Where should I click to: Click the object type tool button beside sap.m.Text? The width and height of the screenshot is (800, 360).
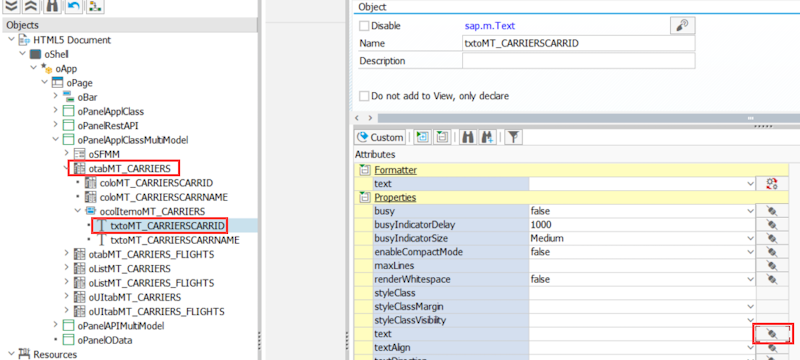pos(682,25)
